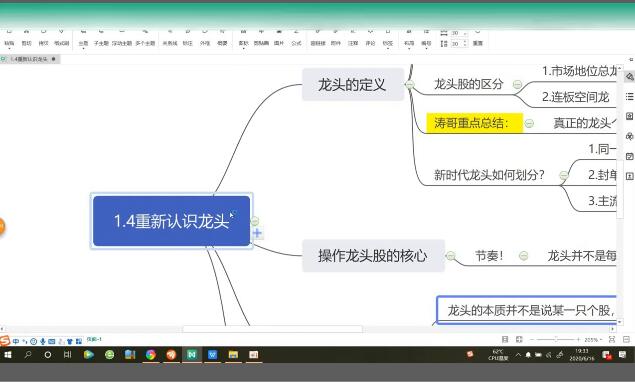Toggle collapse on 操作龙头股的核心 node

pos(450,256)
